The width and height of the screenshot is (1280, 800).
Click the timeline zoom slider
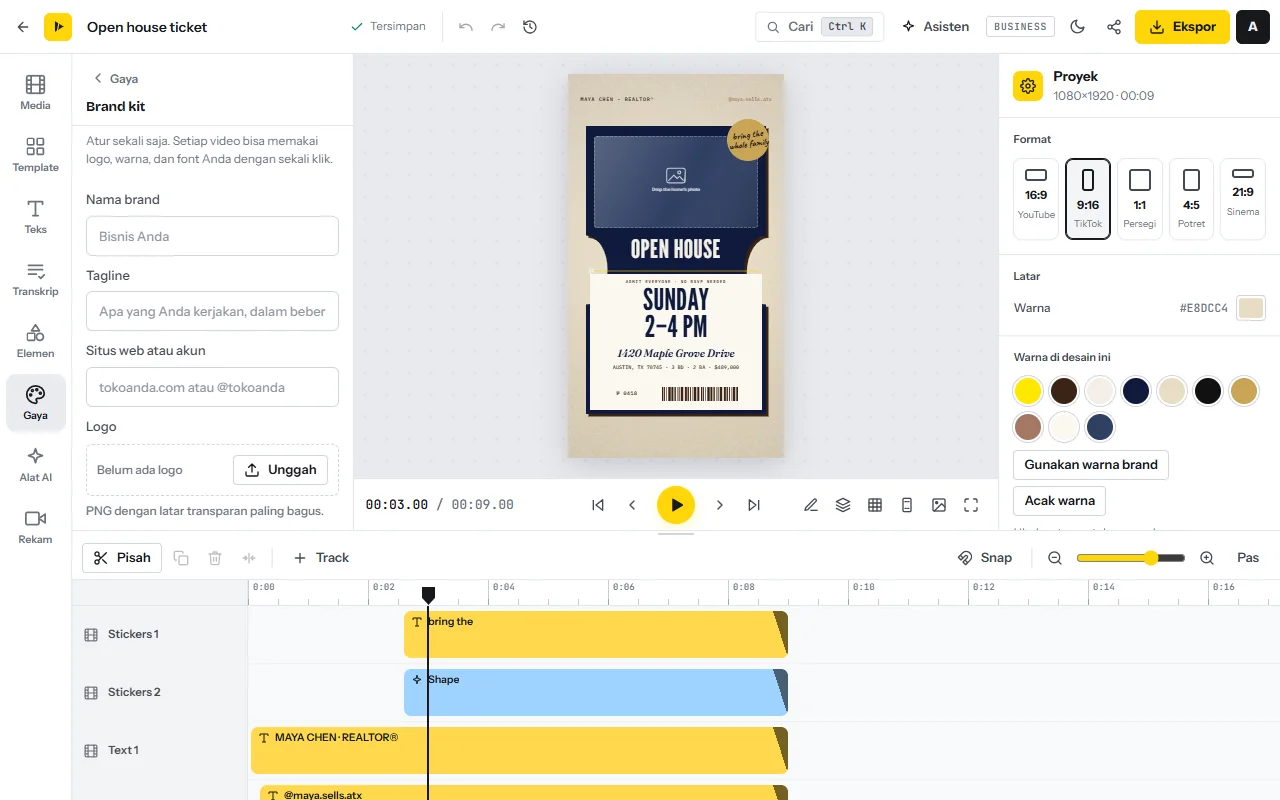tap(1131, 558)
